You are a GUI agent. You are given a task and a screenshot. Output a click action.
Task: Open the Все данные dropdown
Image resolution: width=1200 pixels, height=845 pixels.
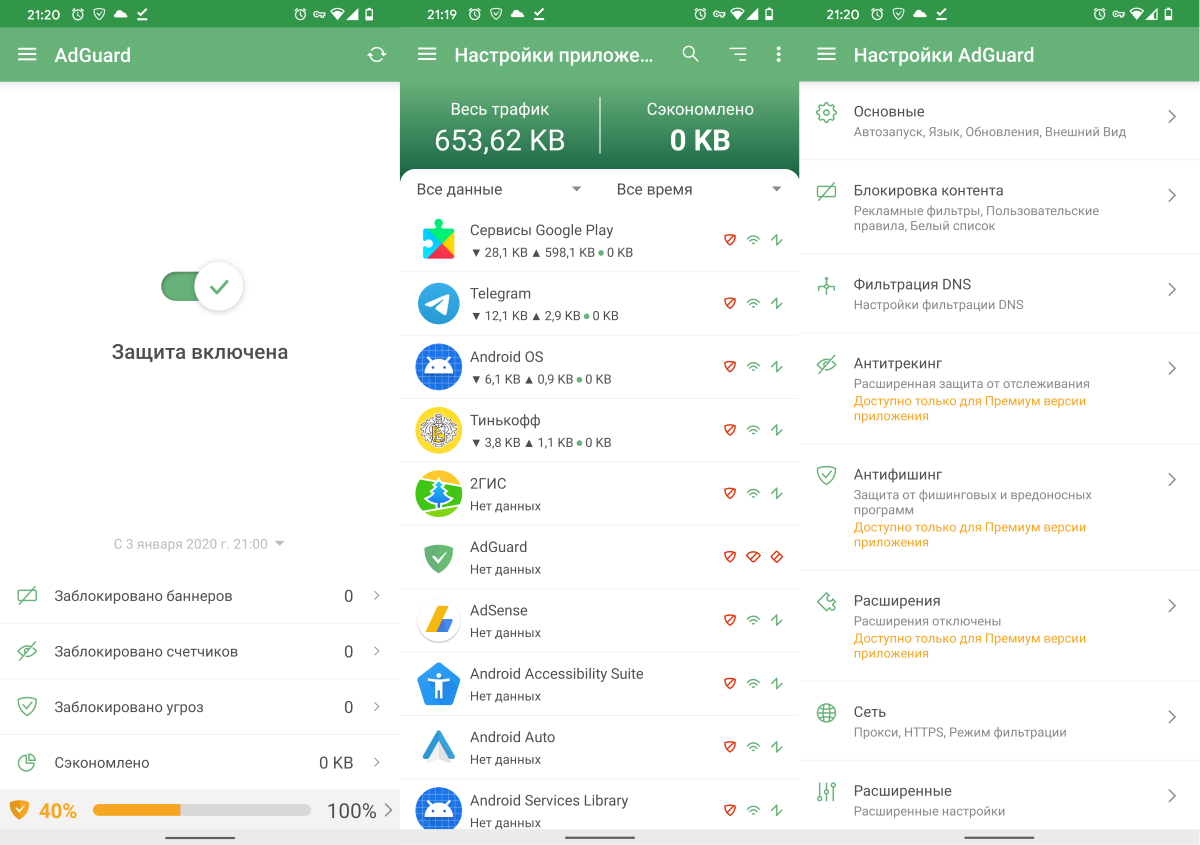coord(499,189)
